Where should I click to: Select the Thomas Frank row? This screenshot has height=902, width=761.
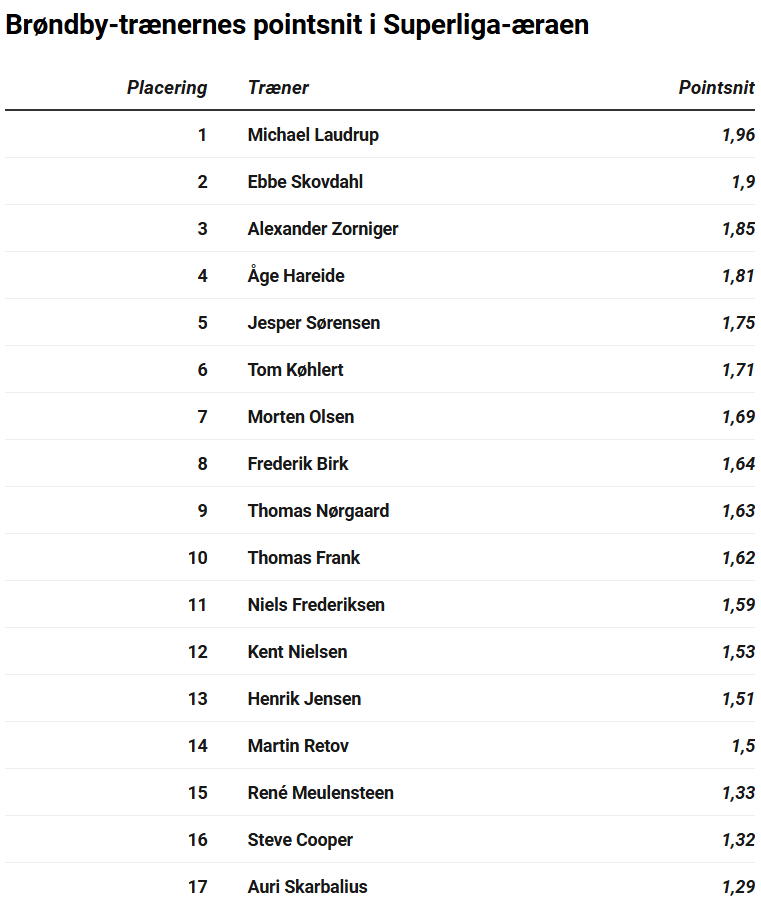click(x=380, y=557)
